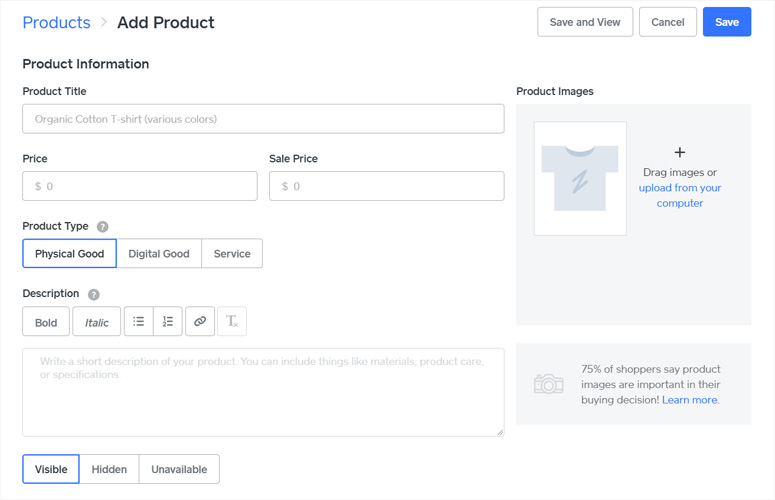Focus the Product Title input field
775x500 pixels.
pos(263,119)
